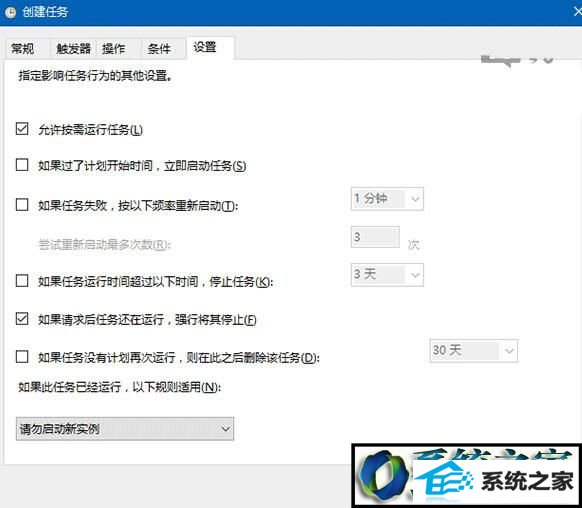
Task: Check 如果任务运行时间超过以下时间，停止任务 checkbox
Action: point(22,281)
